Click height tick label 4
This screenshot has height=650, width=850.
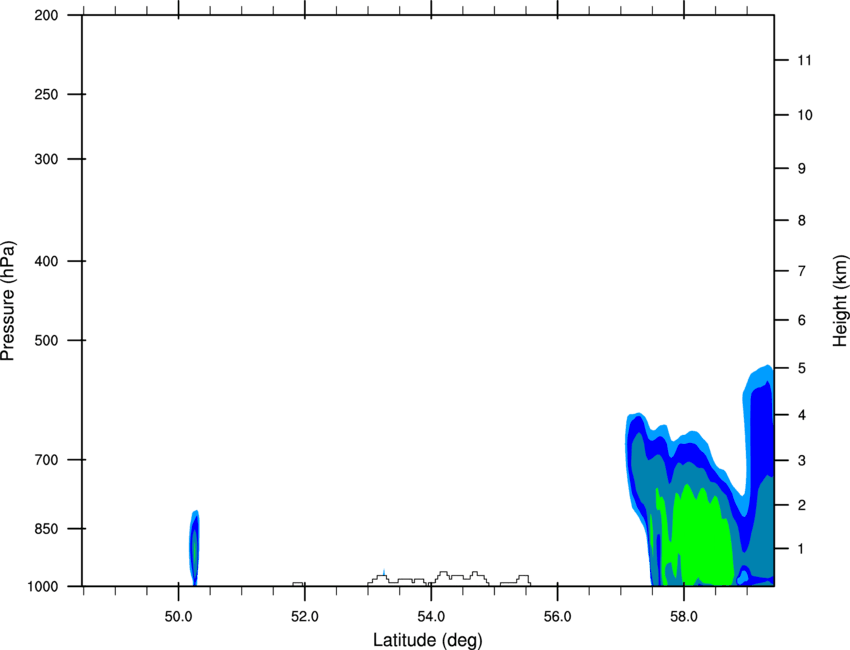[x=802, y=415]
